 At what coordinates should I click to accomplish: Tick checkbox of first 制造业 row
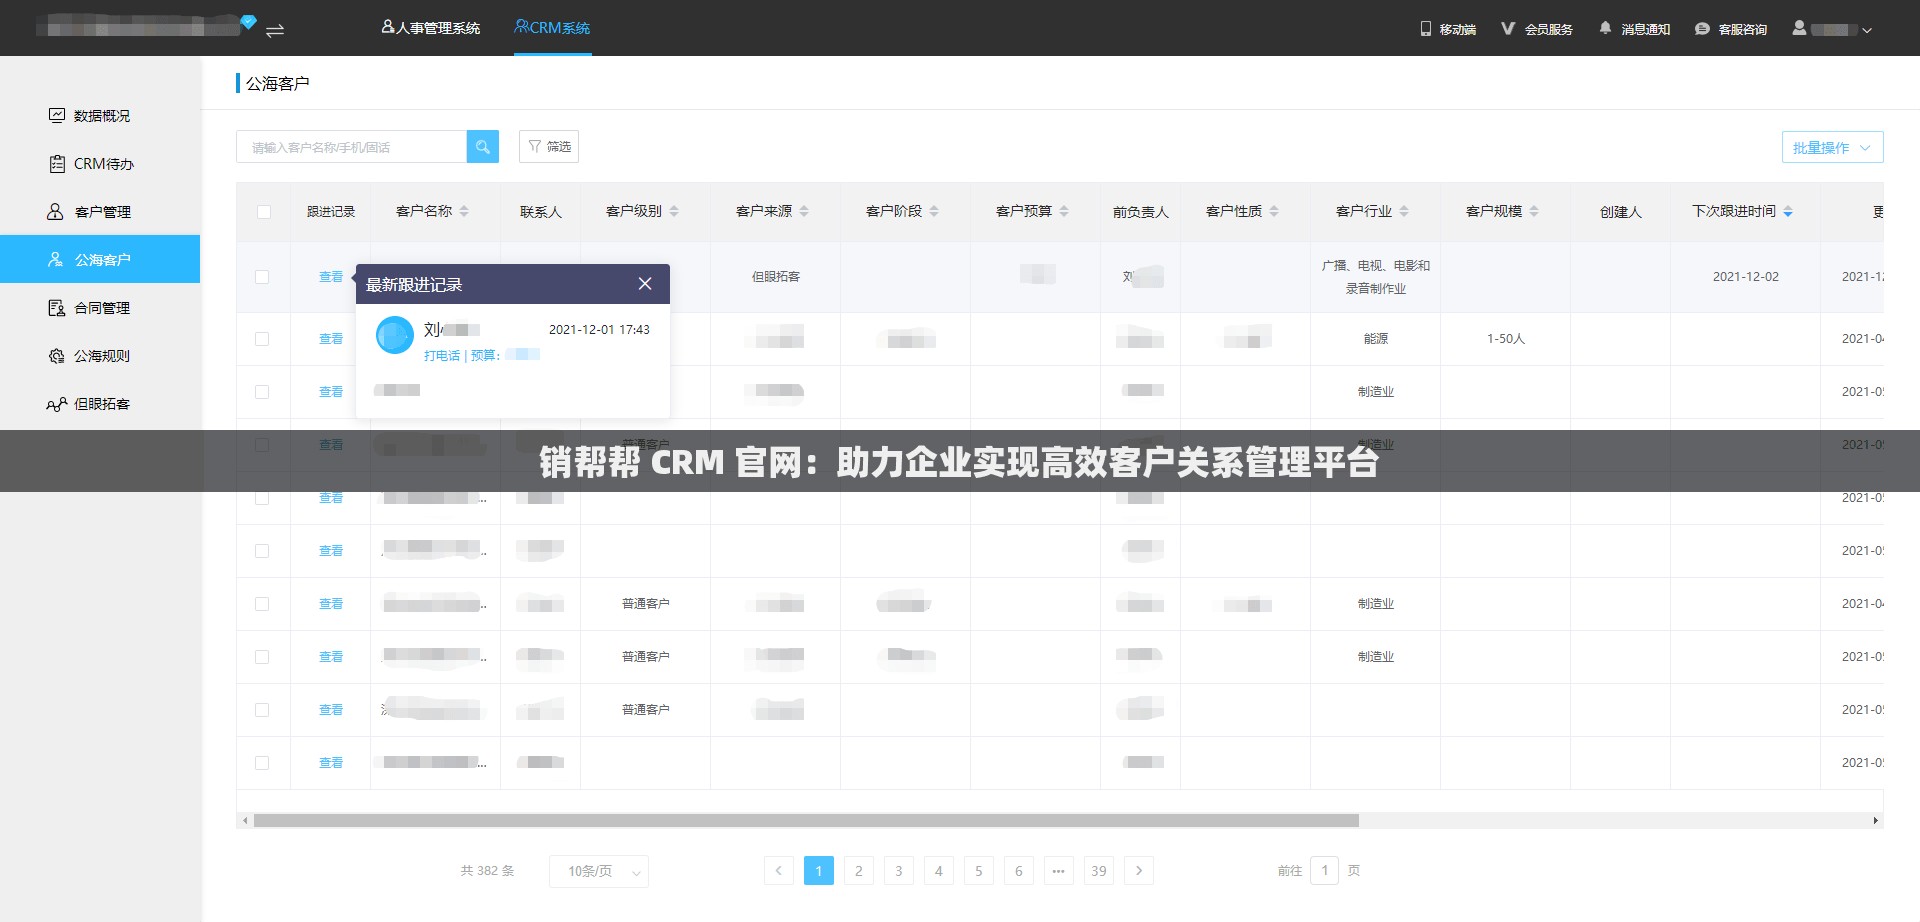[x=262, y=392]
